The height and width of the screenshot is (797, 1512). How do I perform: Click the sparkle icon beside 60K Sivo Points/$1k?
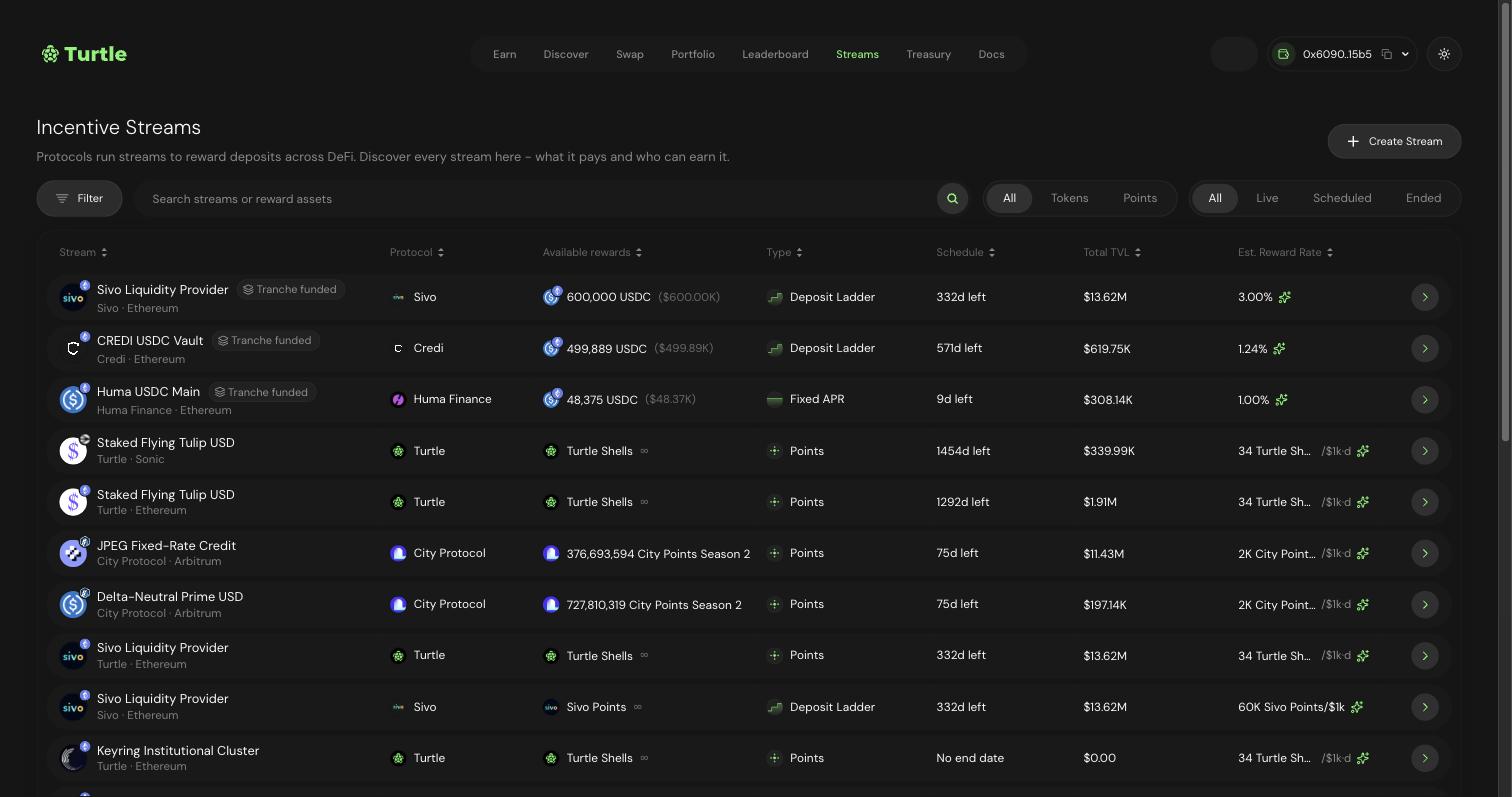pyautogui.click(x=1357, y=707)
